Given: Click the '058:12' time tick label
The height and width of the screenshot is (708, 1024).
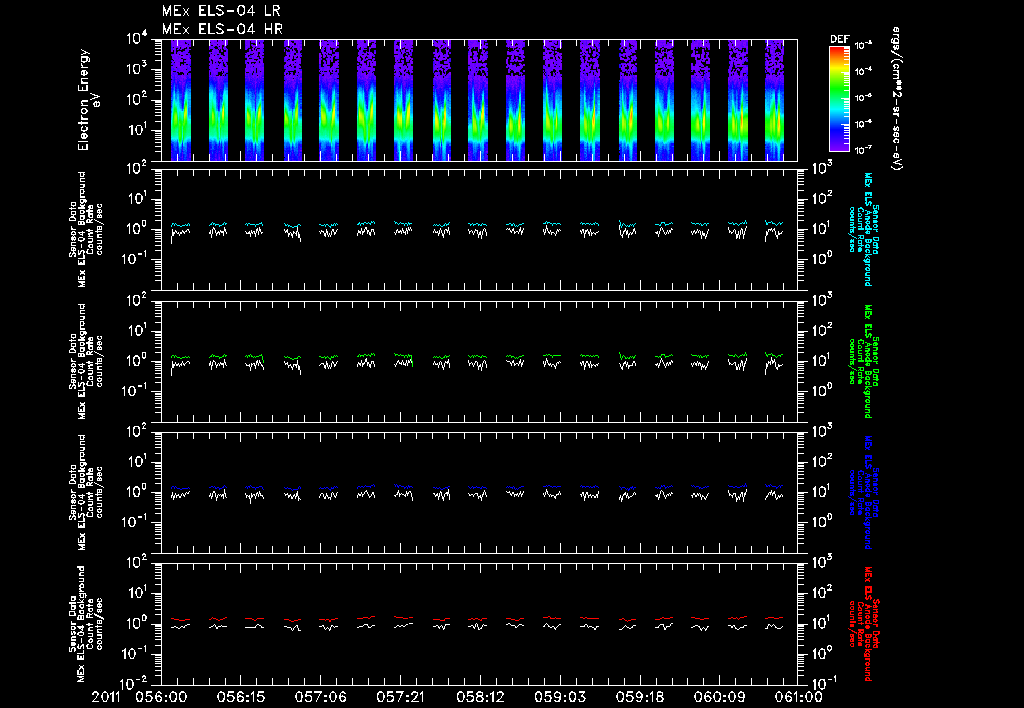Looking at the screenshot, I should (x=479, y=697).
